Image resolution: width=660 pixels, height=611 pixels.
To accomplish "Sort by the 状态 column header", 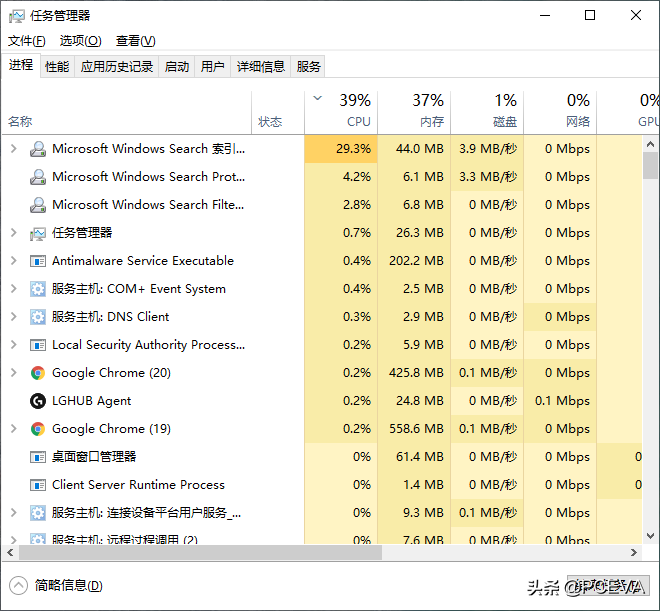I will [278, 112].
